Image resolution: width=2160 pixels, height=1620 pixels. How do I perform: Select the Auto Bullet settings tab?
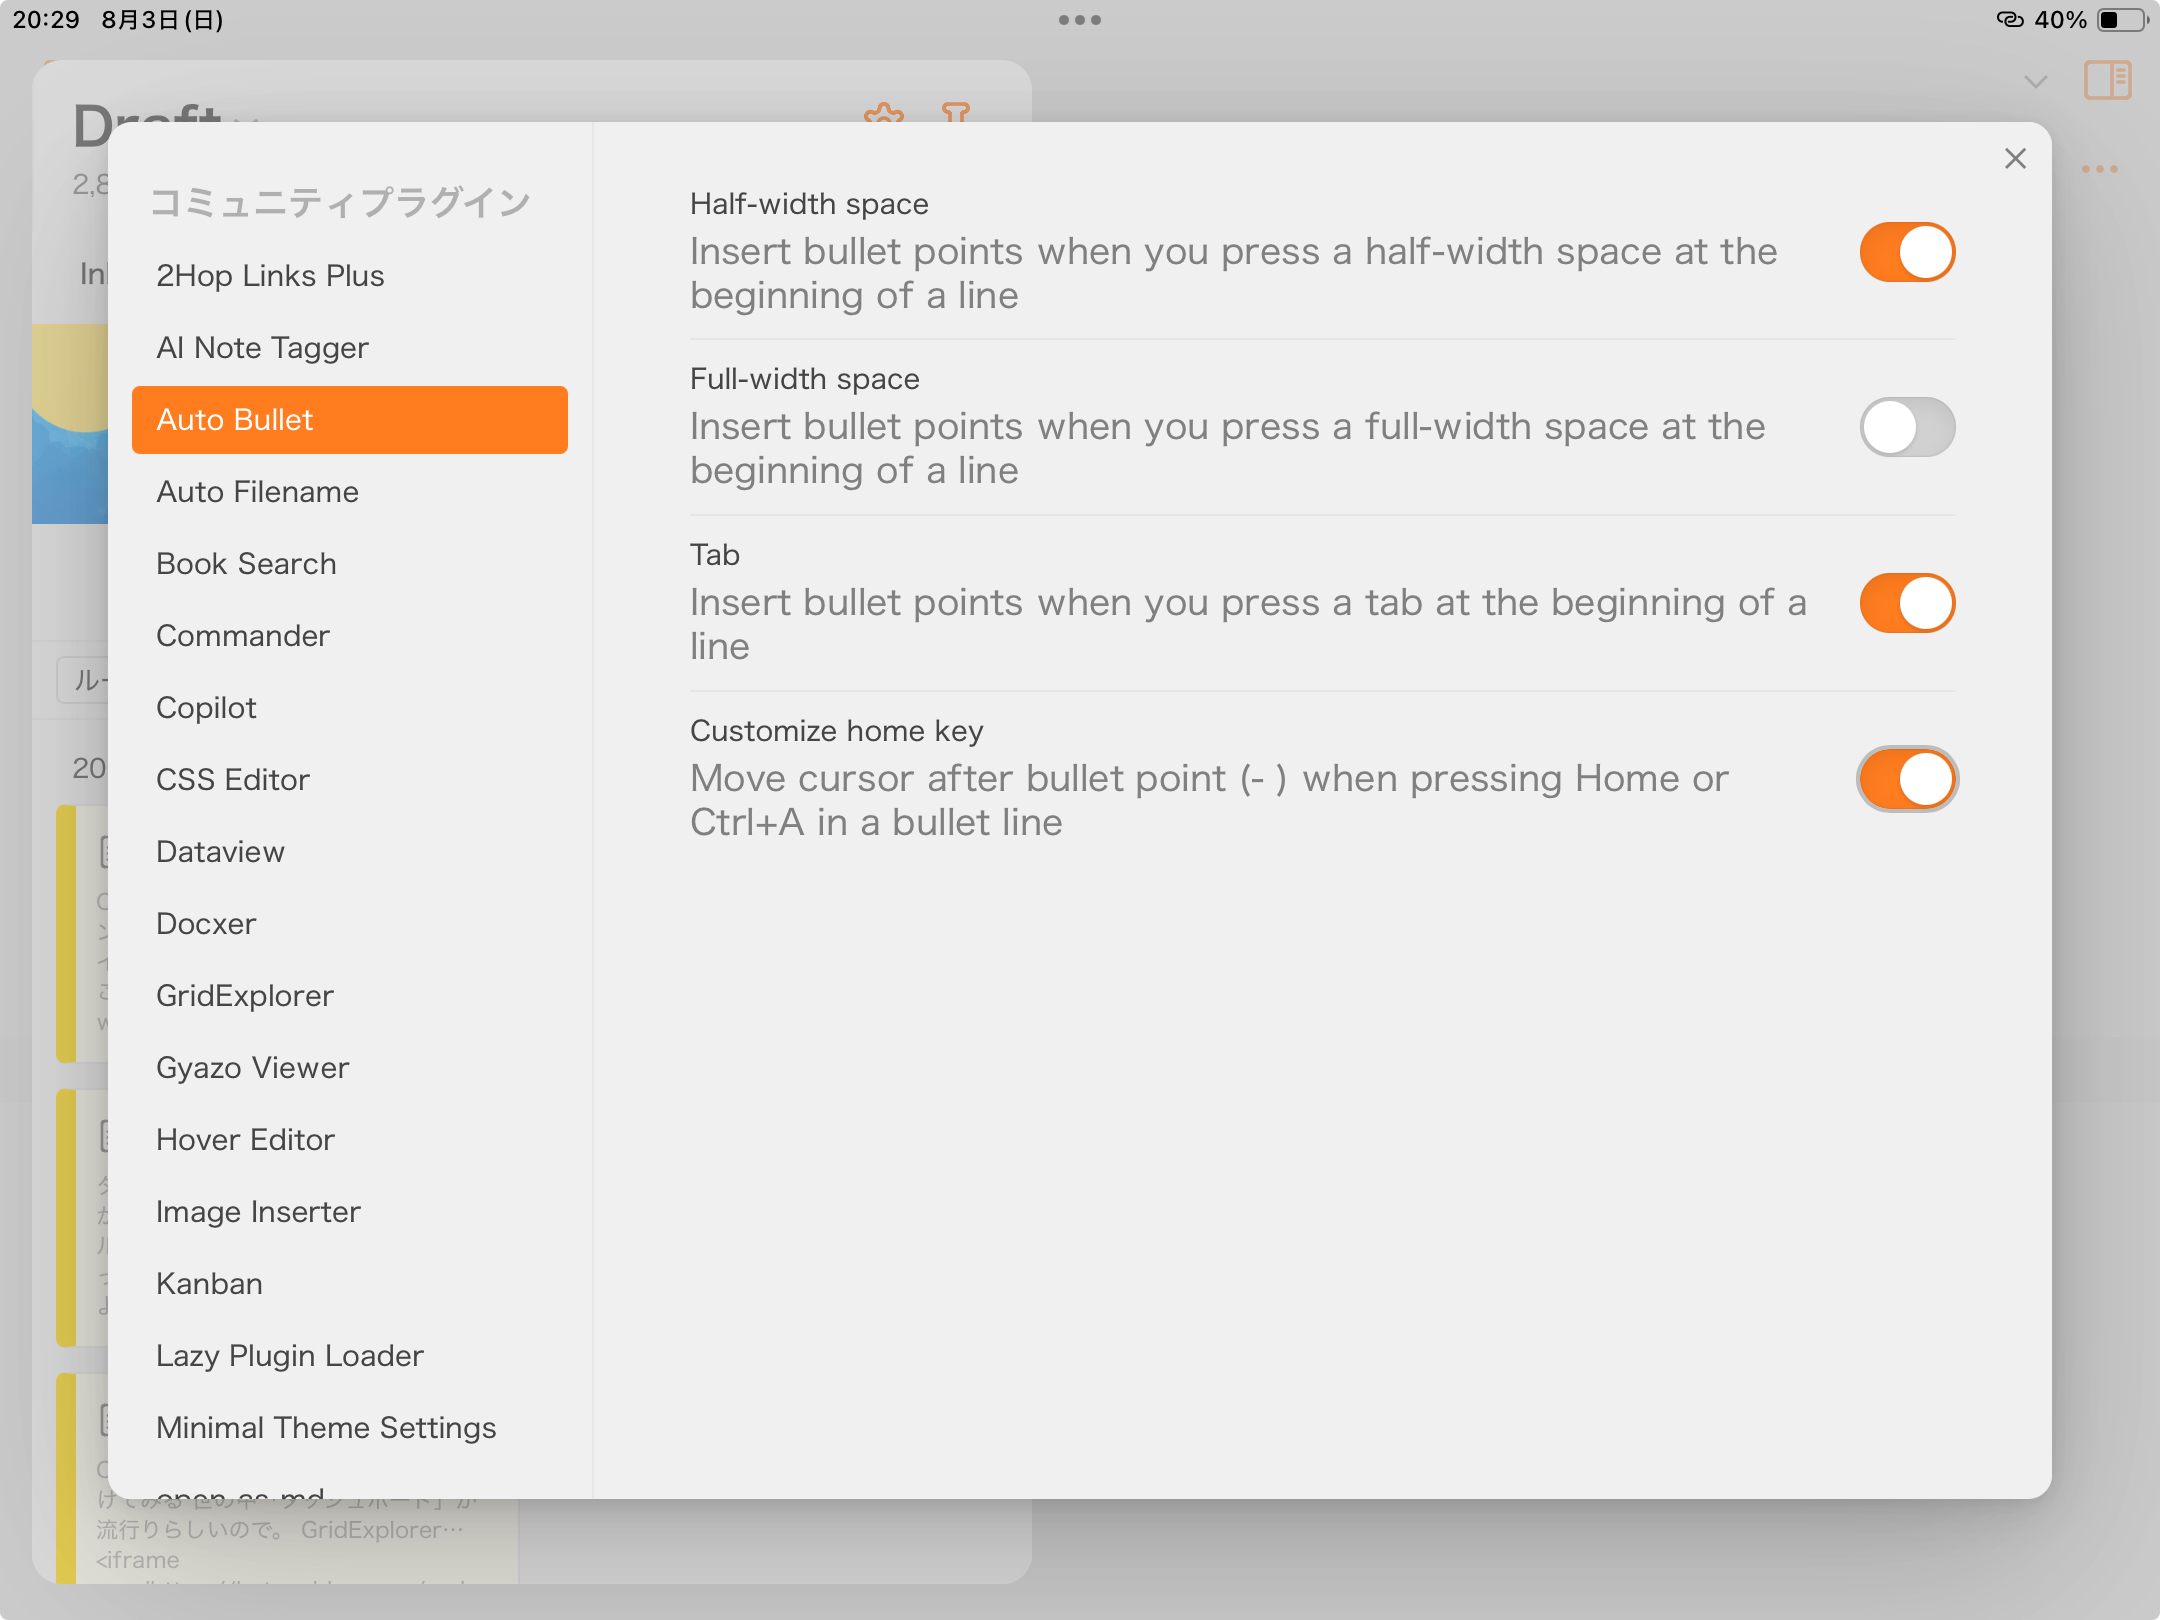[x=349, y=420]
